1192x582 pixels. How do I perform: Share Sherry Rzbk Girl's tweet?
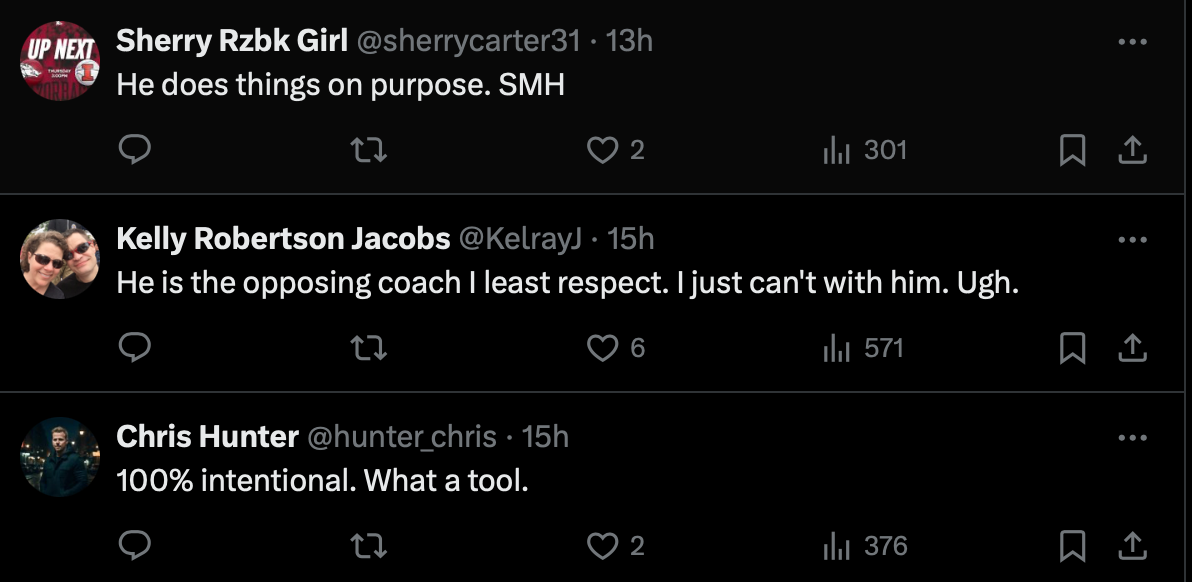tap(1131, 150)
